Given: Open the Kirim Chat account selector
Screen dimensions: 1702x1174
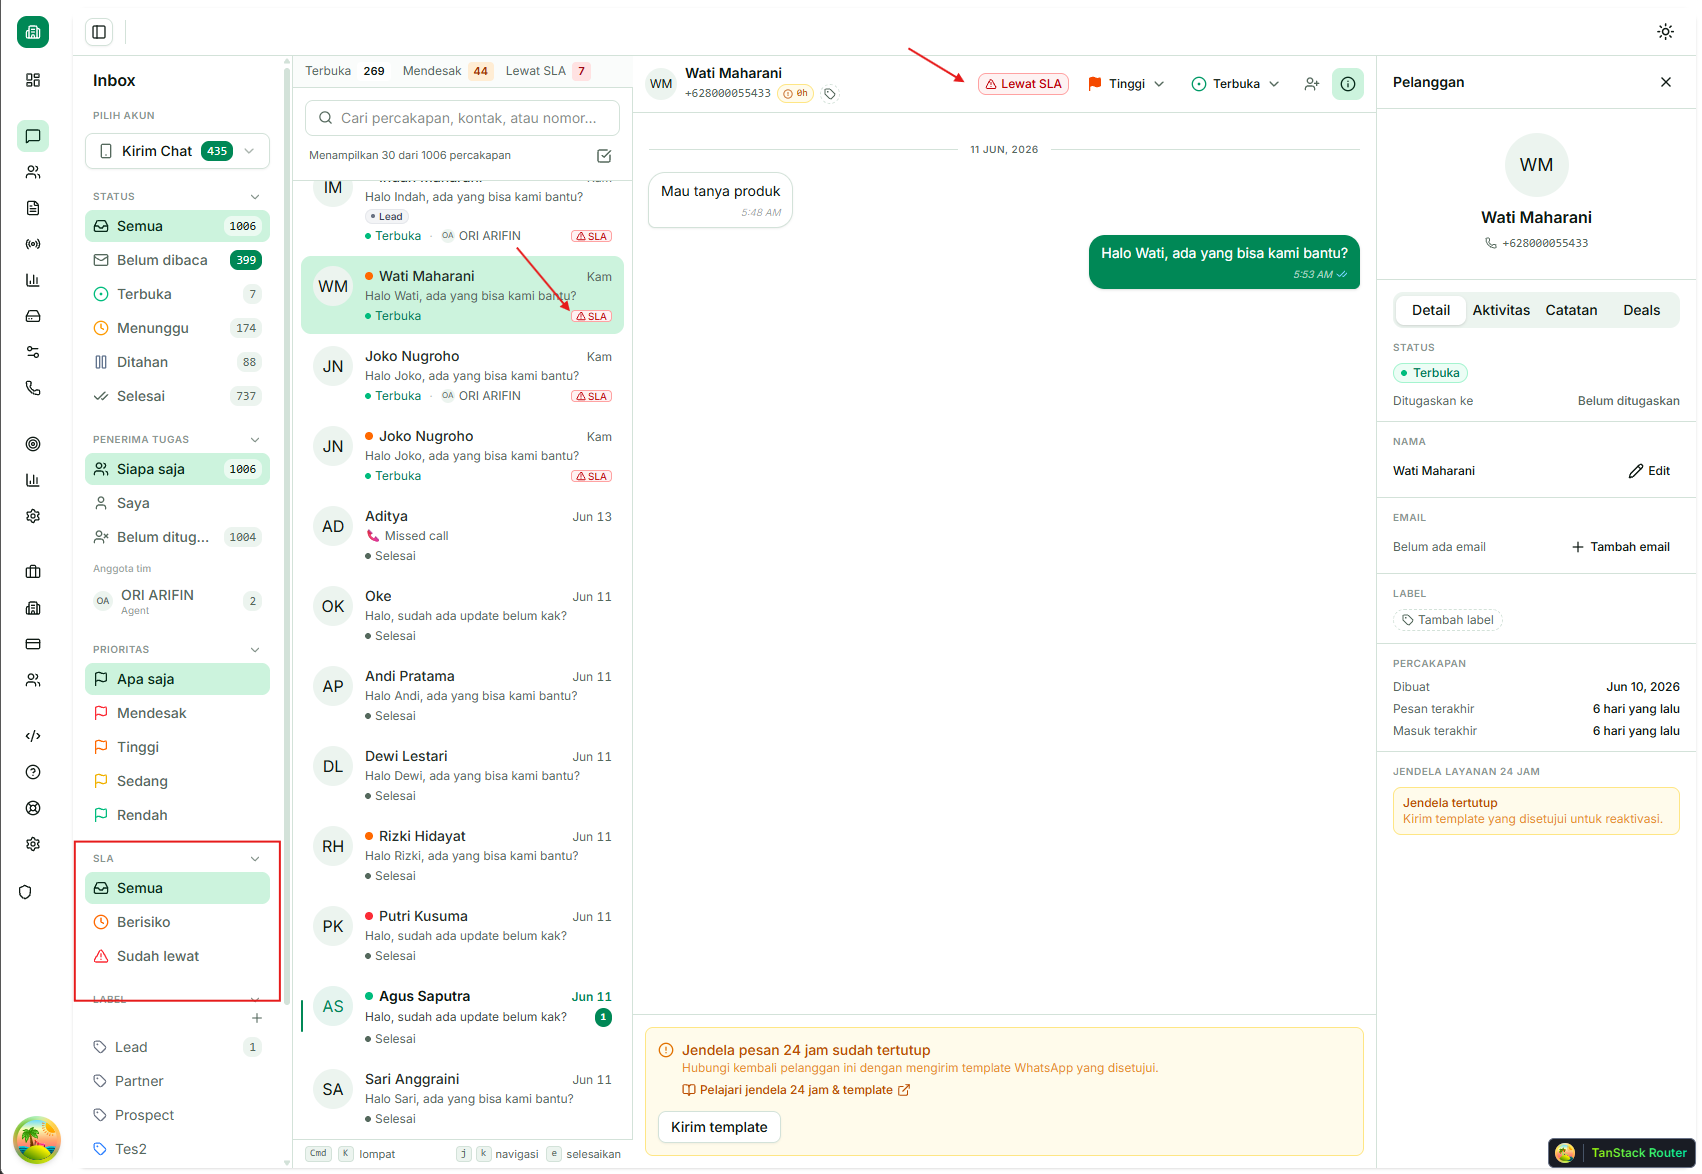Looking at the screenshot, I should point(178,151).
